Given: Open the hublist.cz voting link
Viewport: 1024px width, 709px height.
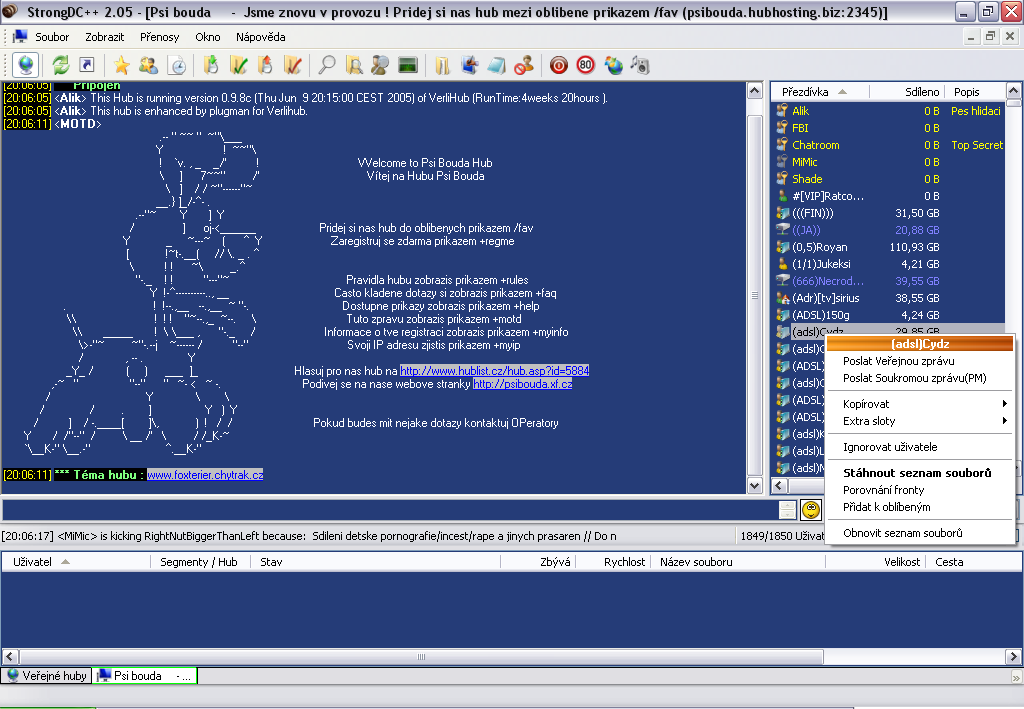Looking at the screenshot, I should tap(494, 371).
